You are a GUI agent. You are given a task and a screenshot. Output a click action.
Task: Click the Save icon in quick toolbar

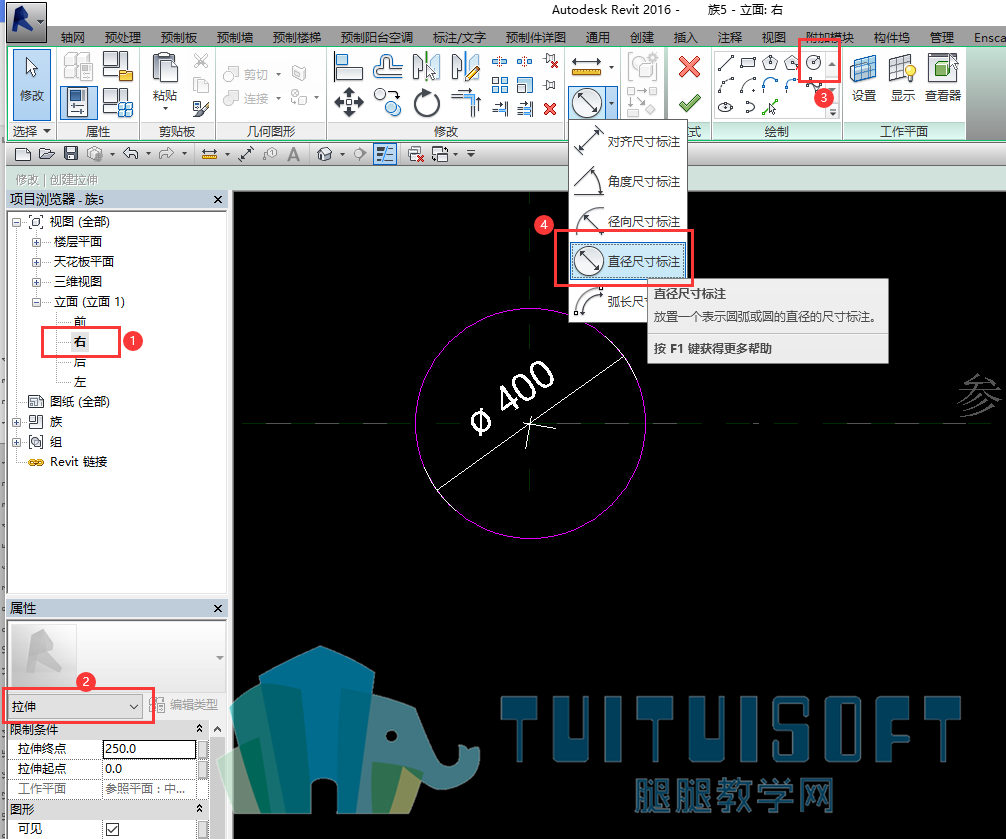pyautogui.click(x=71, y=154)
